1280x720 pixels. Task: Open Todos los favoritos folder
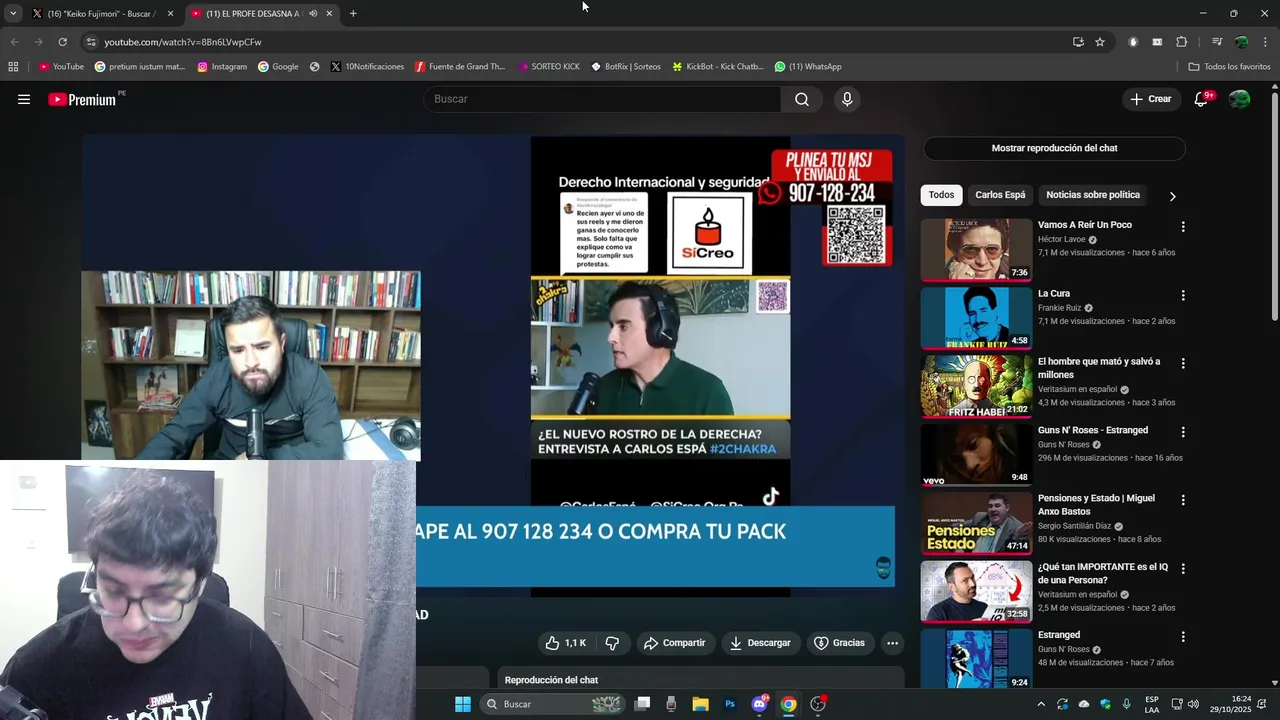tap(1229, 67)
